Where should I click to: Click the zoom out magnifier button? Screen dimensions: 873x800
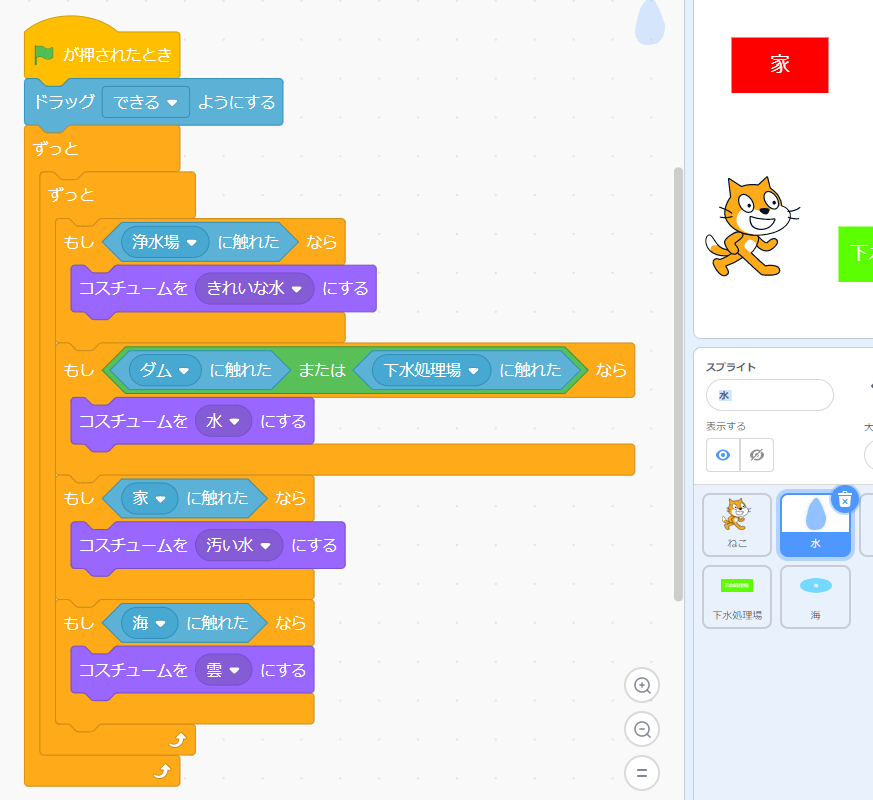click(x=642, y=729)
